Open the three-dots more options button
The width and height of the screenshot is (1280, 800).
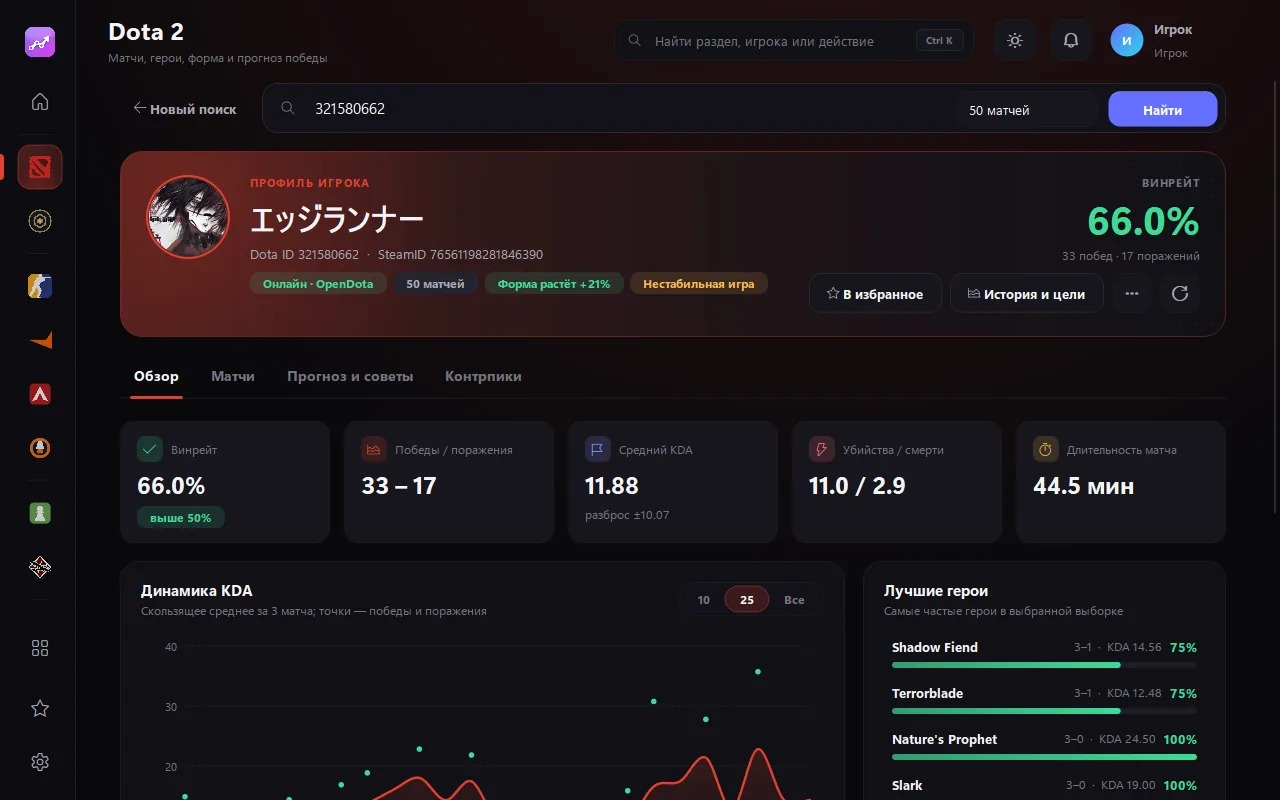tap(1132, 294)
